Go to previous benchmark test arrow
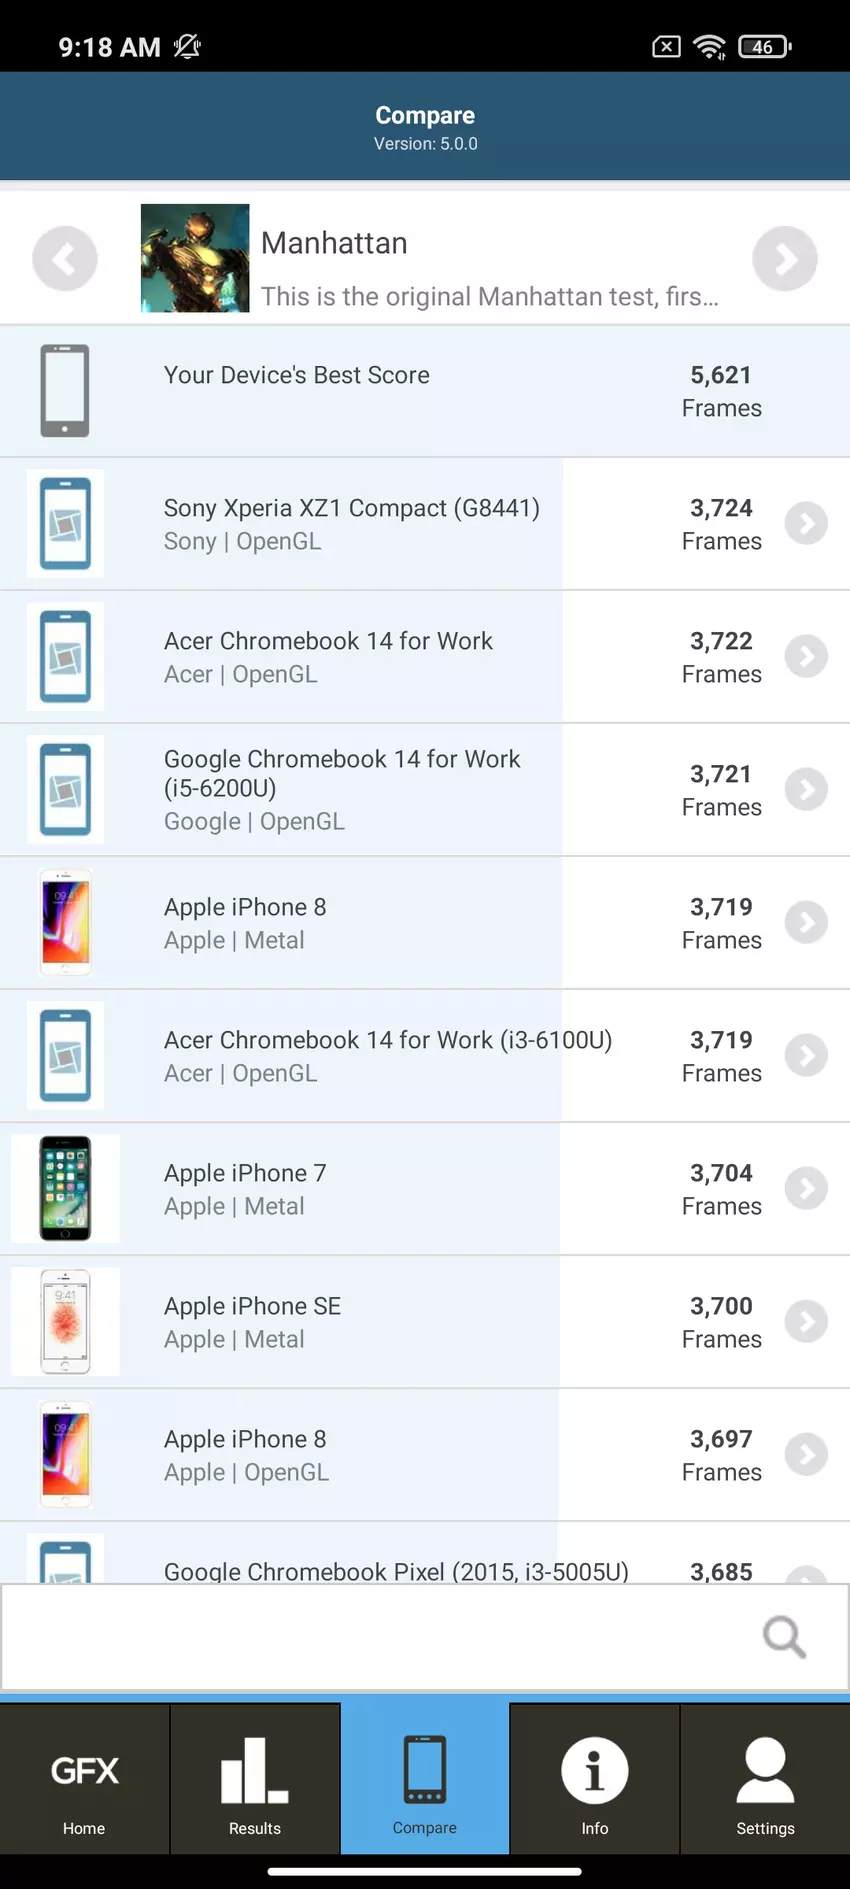Image resolution: width=850 pixels, height=1889 pixels. [x=65, y=259]
